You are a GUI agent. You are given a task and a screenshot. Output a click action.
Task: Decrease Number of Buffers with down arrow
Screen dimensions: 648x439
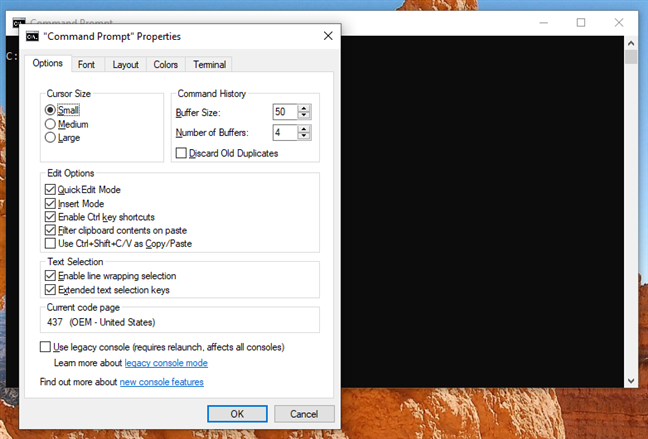[304, 136]
